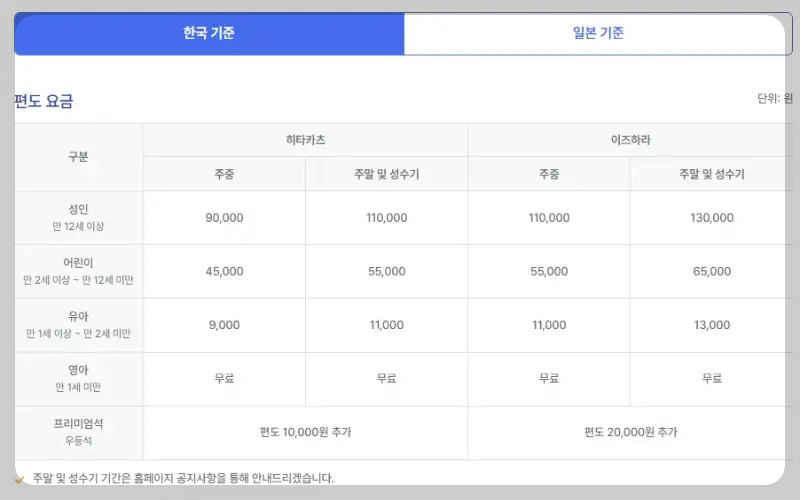Image resolution: width=800 pixels, height=500 pixels.
Task: Switch to the 일본 기준 tab
Action: (x=598, y=33)
